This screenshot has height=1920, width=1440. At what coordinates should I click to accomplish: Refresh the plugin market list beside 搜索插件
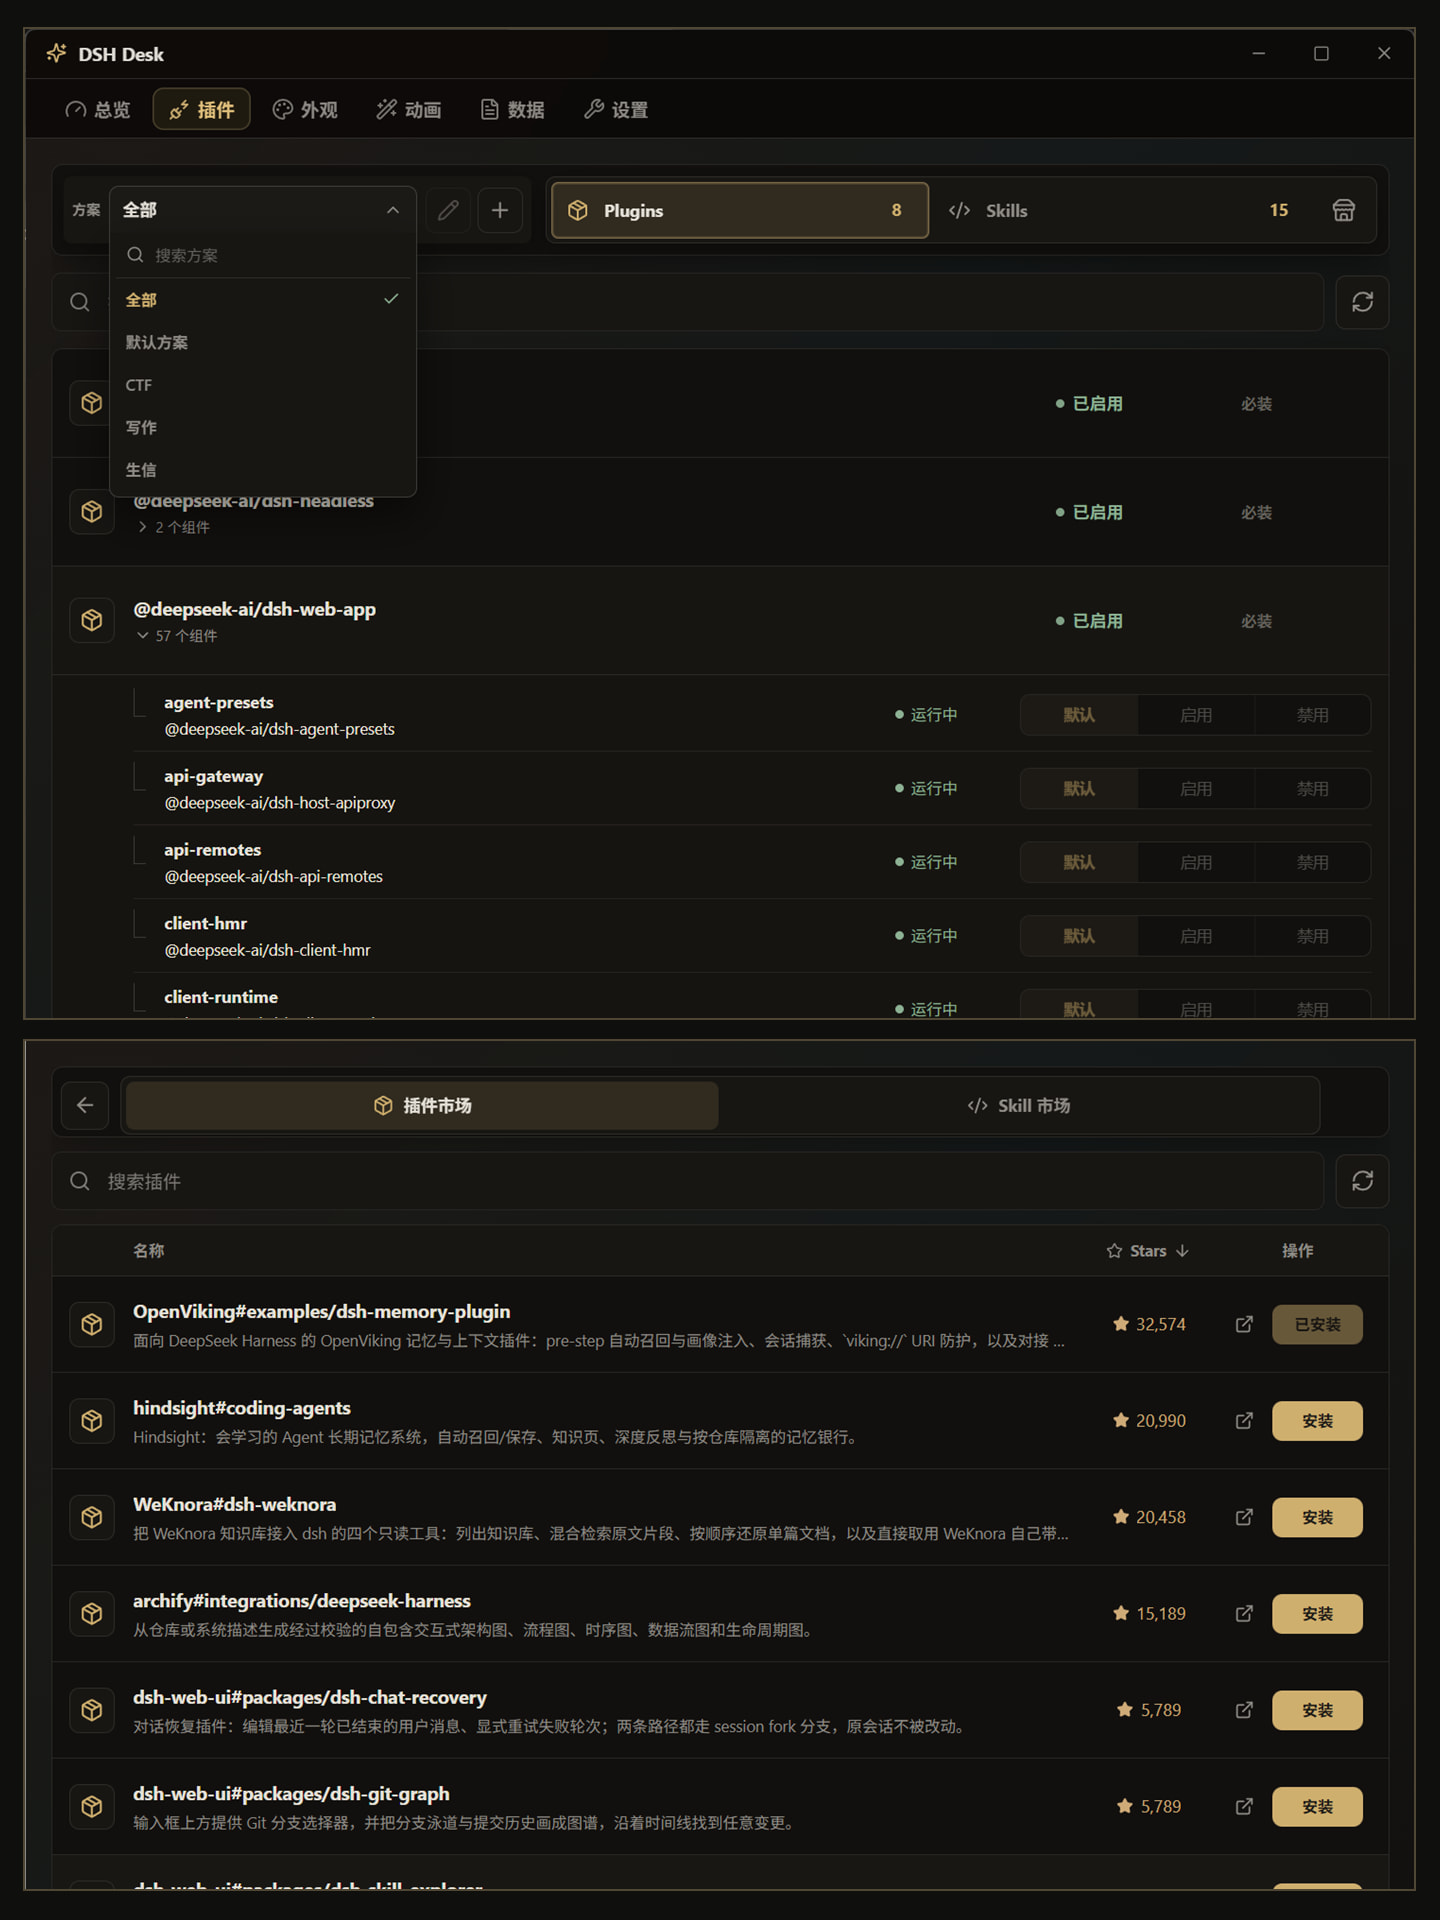click(1362, 1181)
